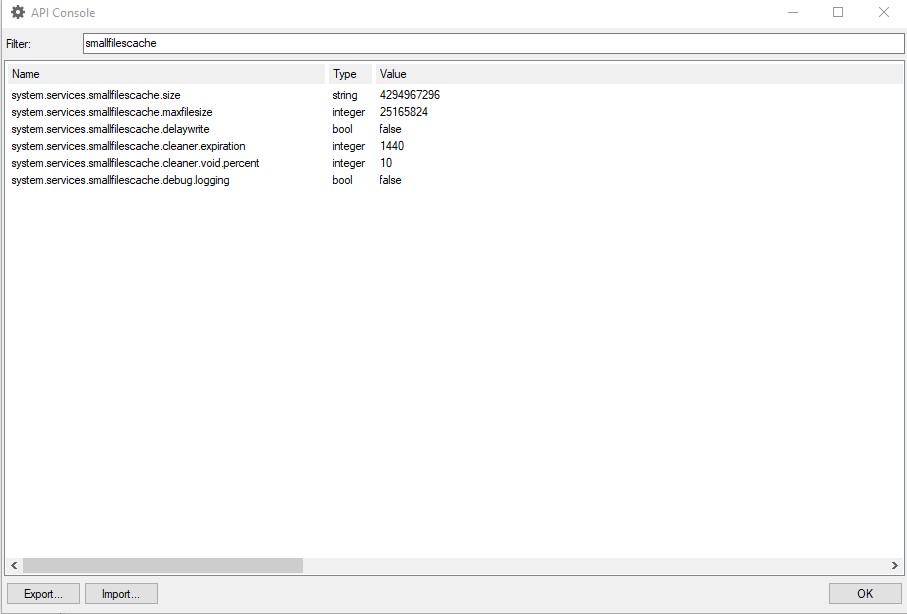Viewport: 907px width, 614px height.
Task: Click the horizontal scrollbar right arrow
Action: click(895, 565)
